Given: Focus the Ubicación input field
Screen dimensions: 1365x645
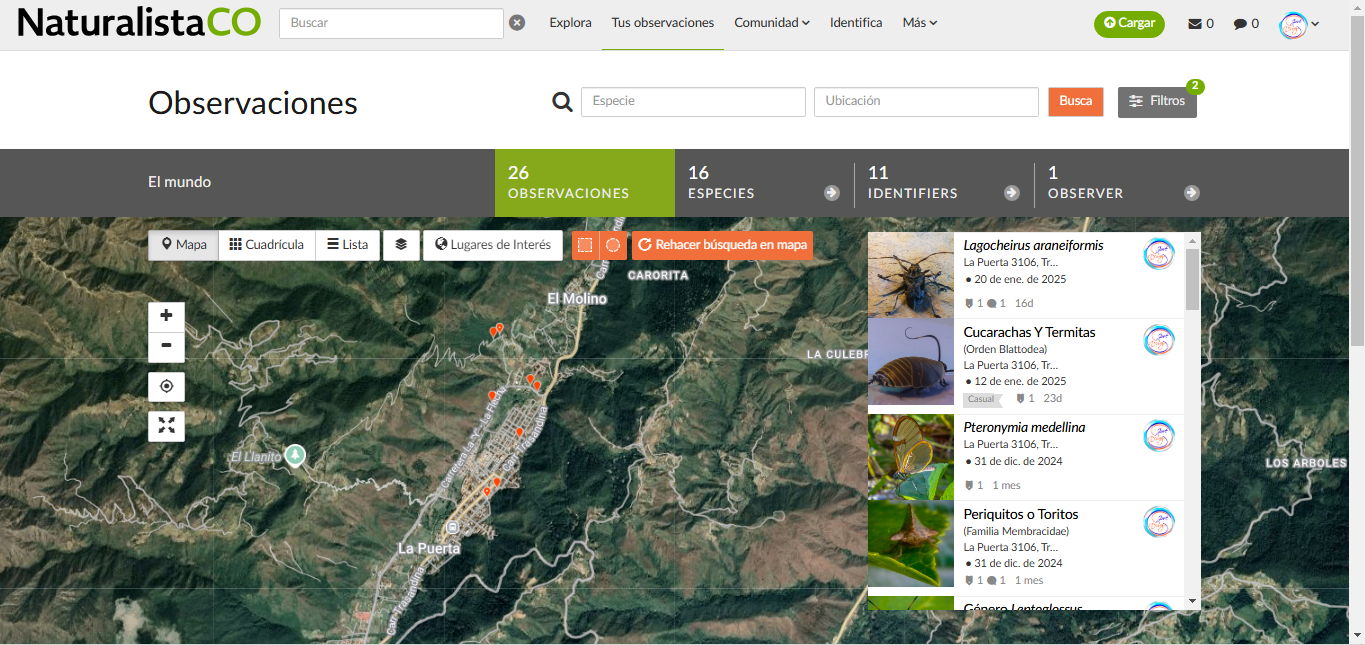Looking at the screenshot, I should (x=926, y=102).
